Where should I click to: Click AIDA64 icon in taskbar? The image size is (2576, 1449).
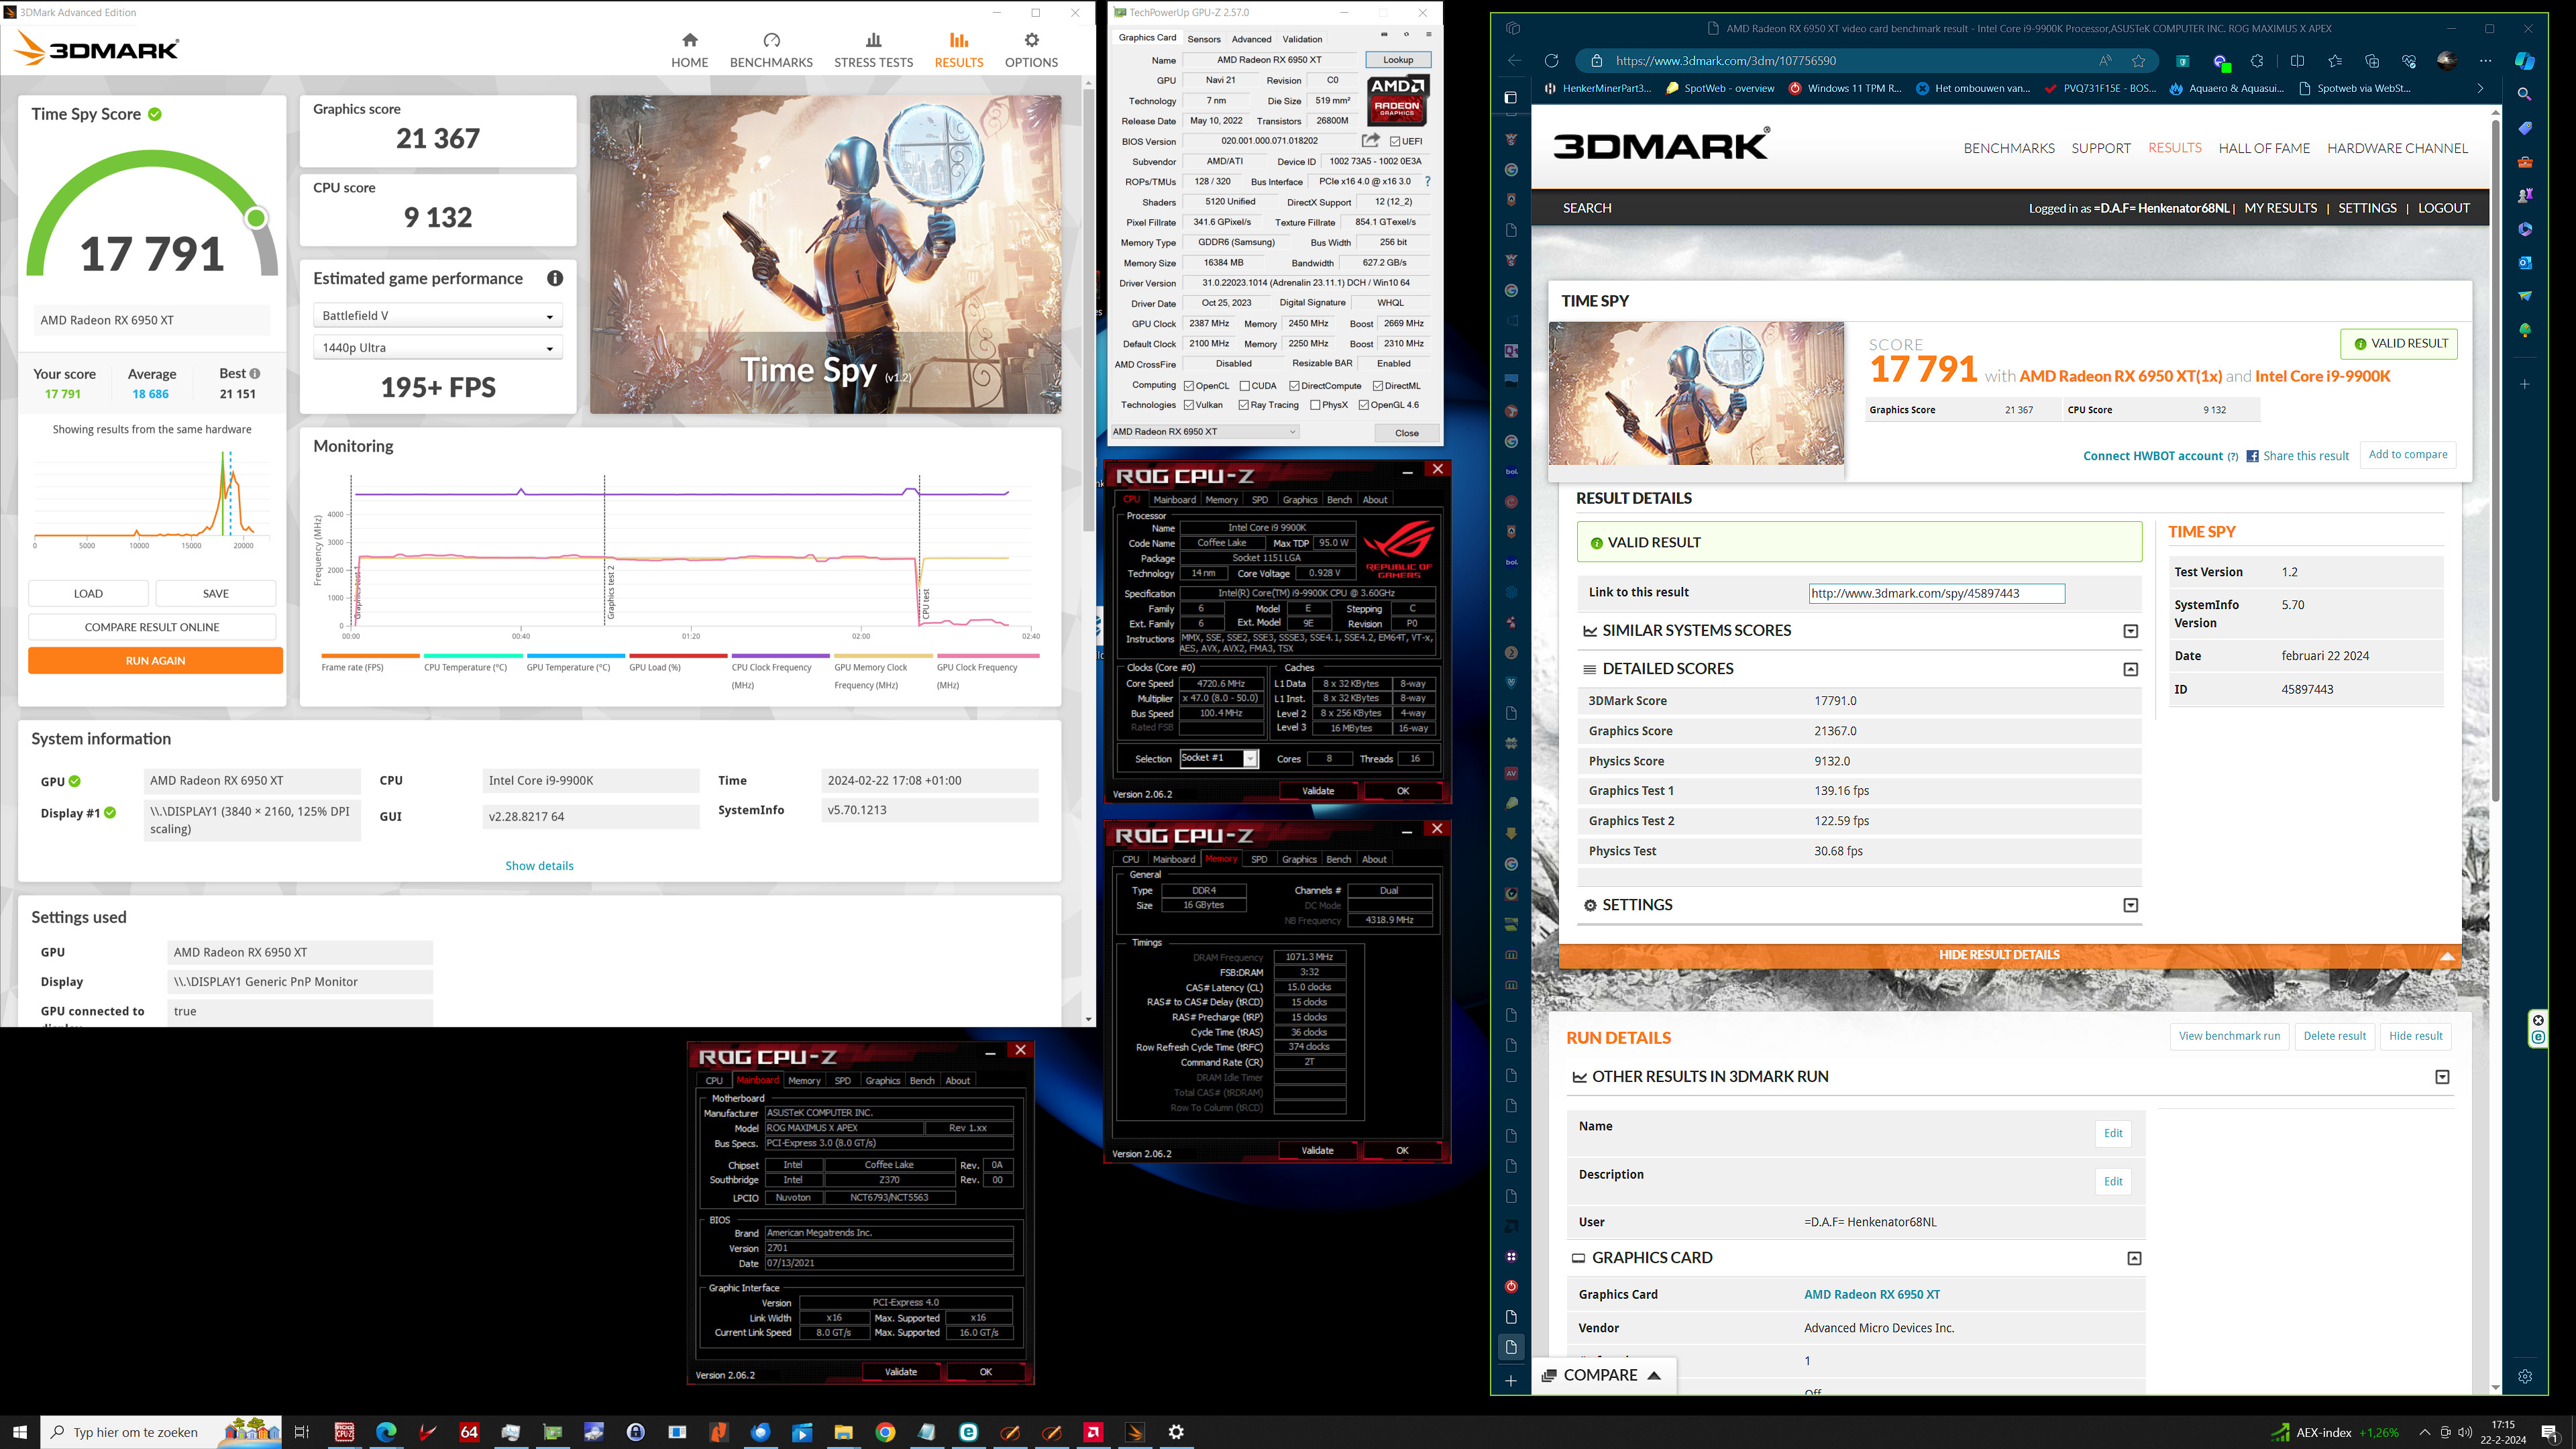click(x=469, y=1432)
